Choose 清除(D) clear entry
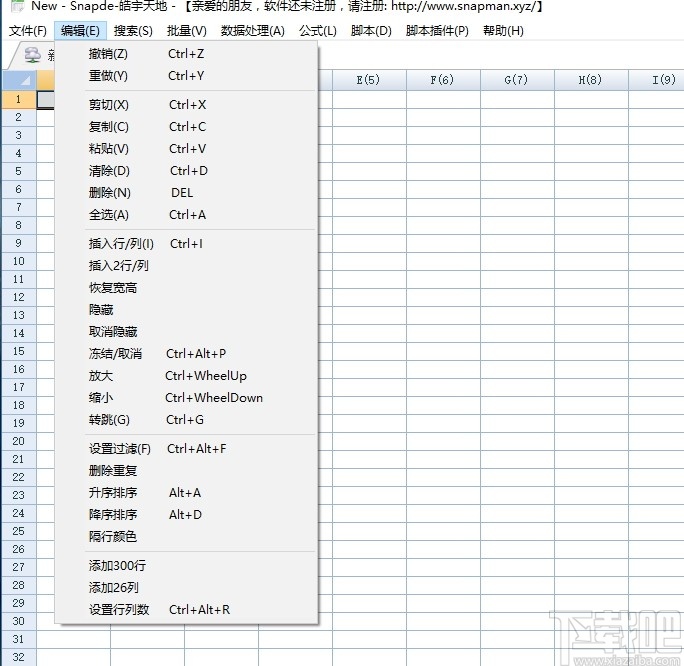 tap(187, 171)
